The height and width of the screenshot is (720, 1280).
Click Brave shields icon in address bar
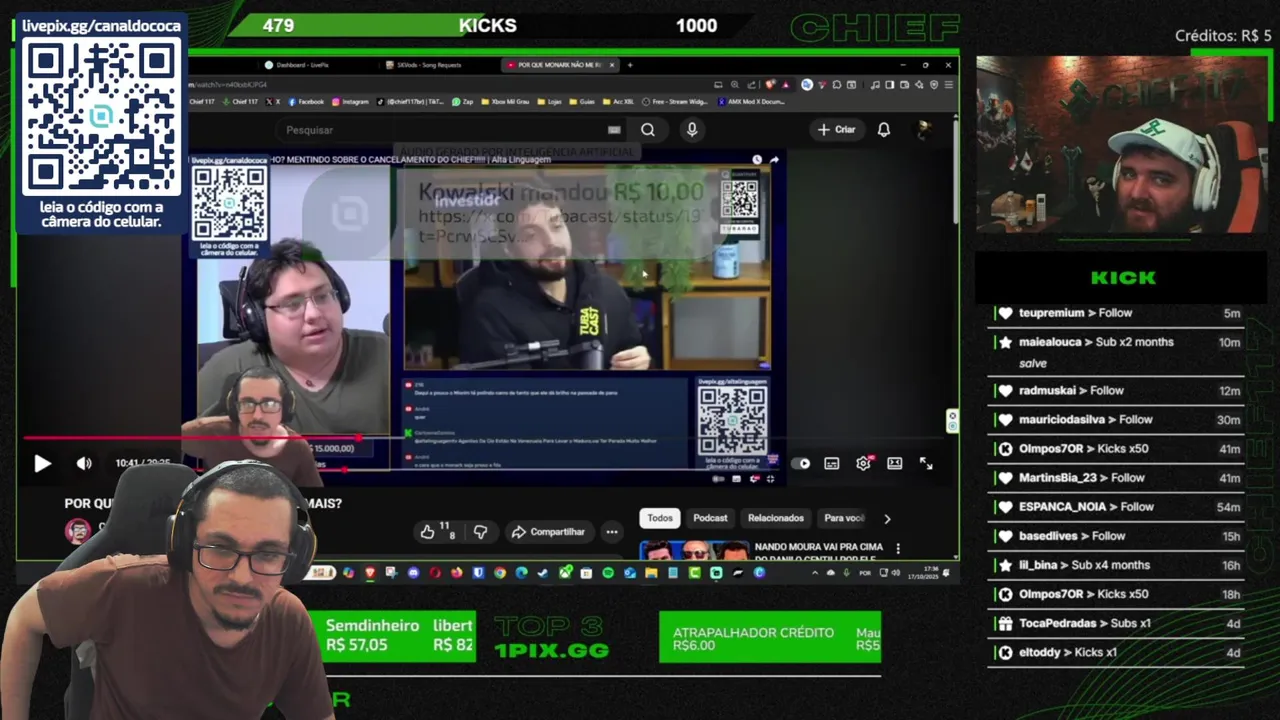(x=770, y=85)
